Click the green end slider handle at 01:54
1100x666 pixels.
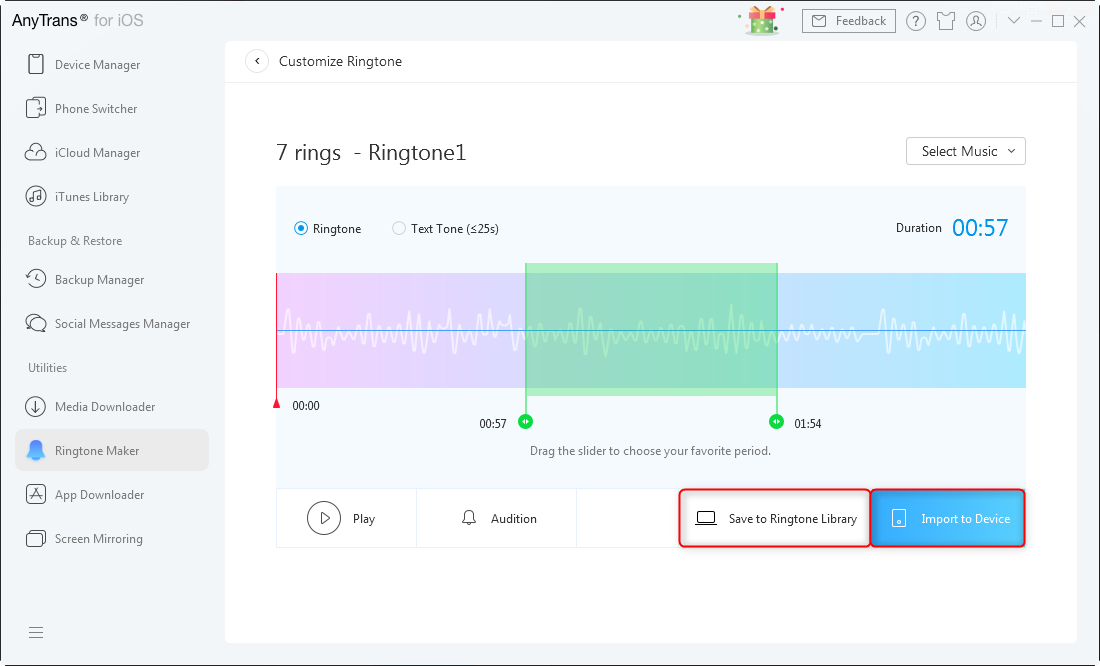[x=775, y=422]
